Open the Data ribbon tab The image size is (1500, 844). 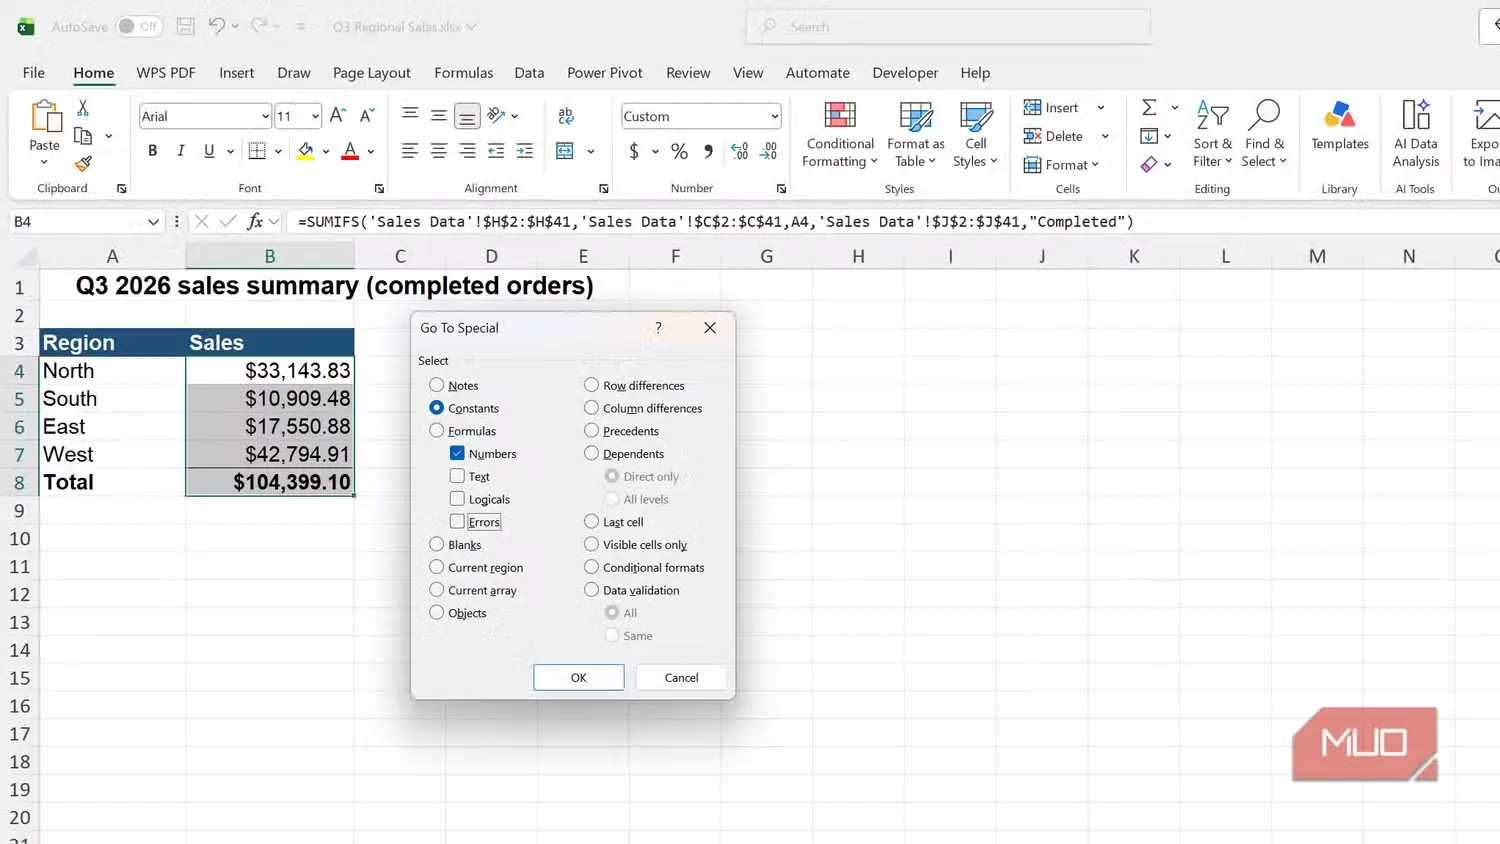coord(529,73)
